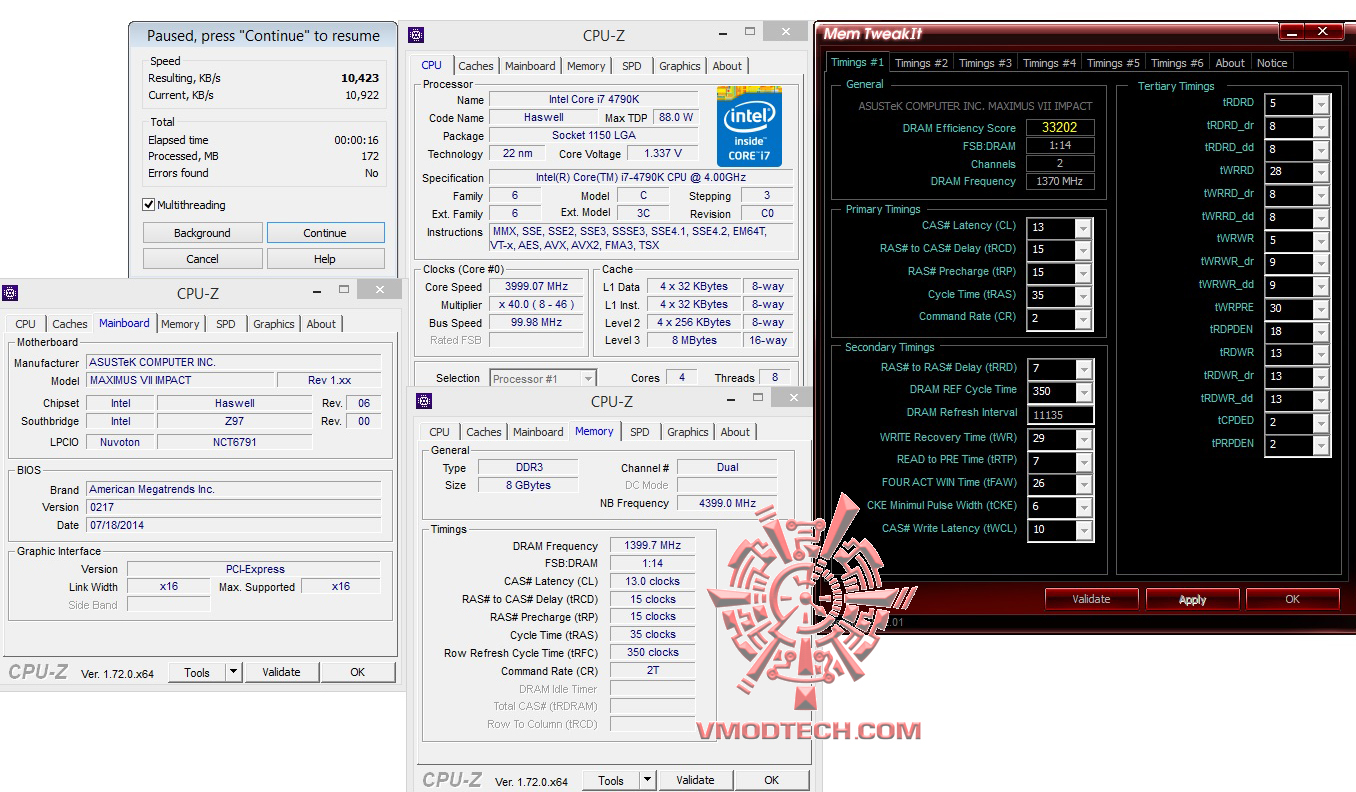Cancel the paused benchmark
The height and width of the screenshot is (792, 1356).
202,259
